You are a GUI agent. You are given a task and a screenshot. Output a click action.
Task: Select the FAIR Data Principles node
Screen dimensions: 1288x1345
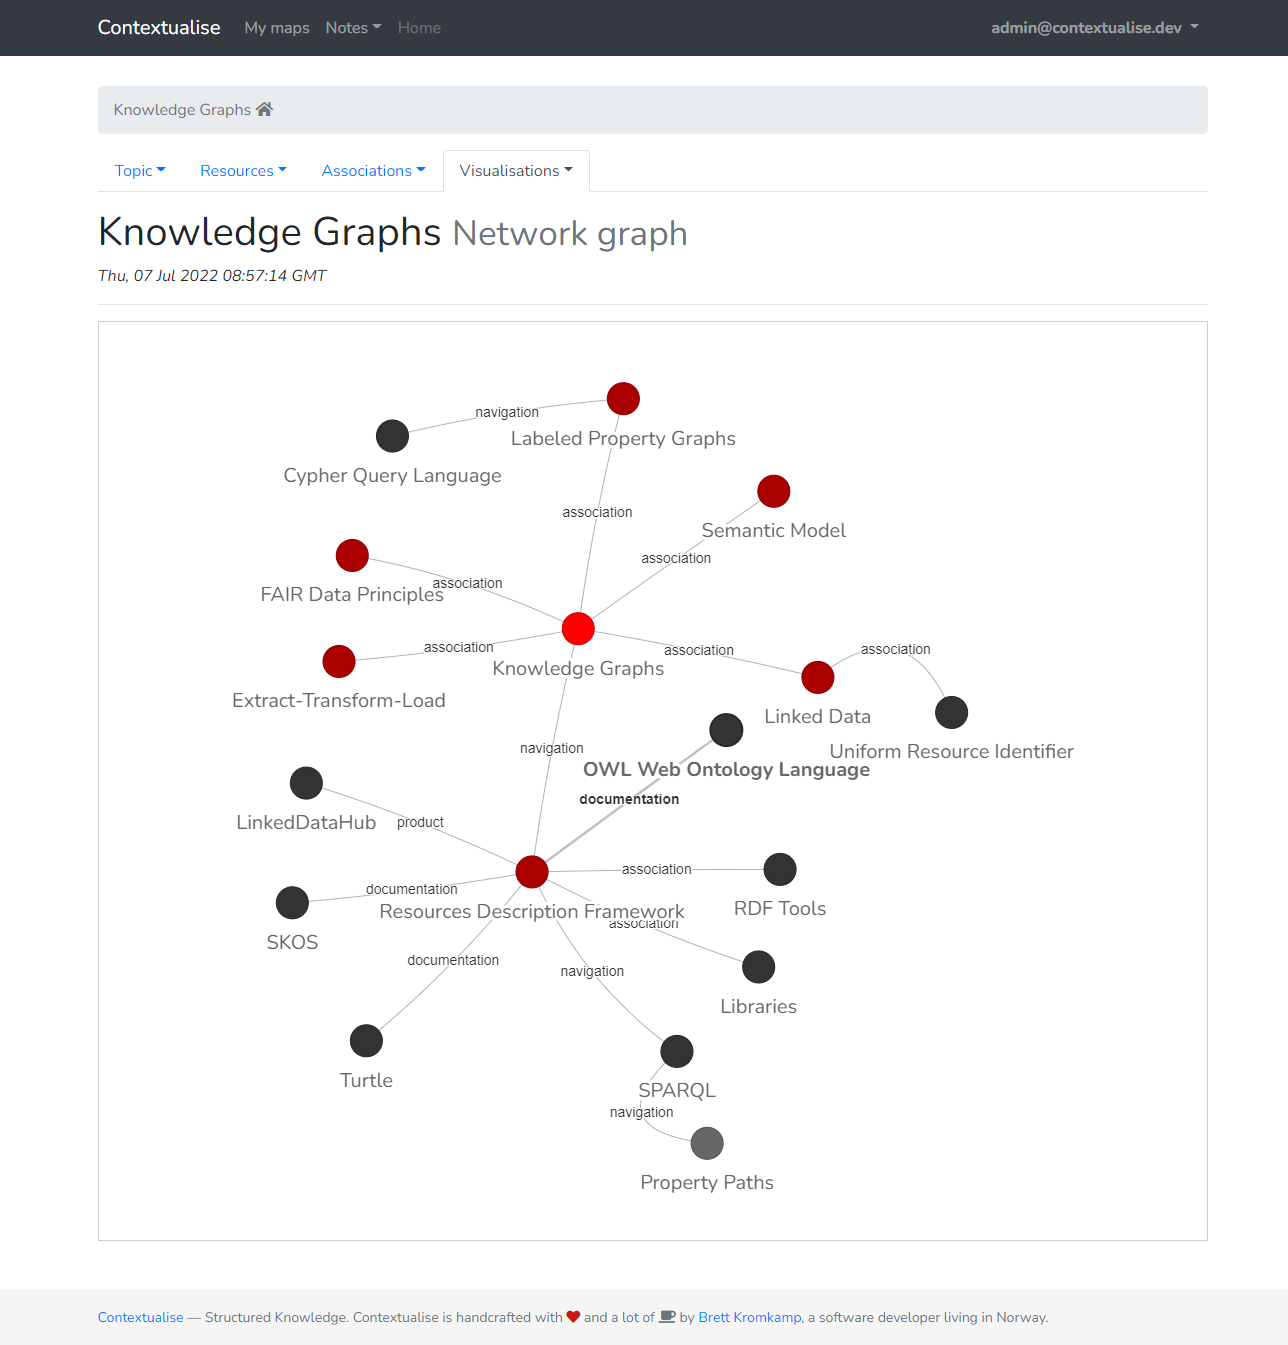pyautogui.click(x=352, y=555)
